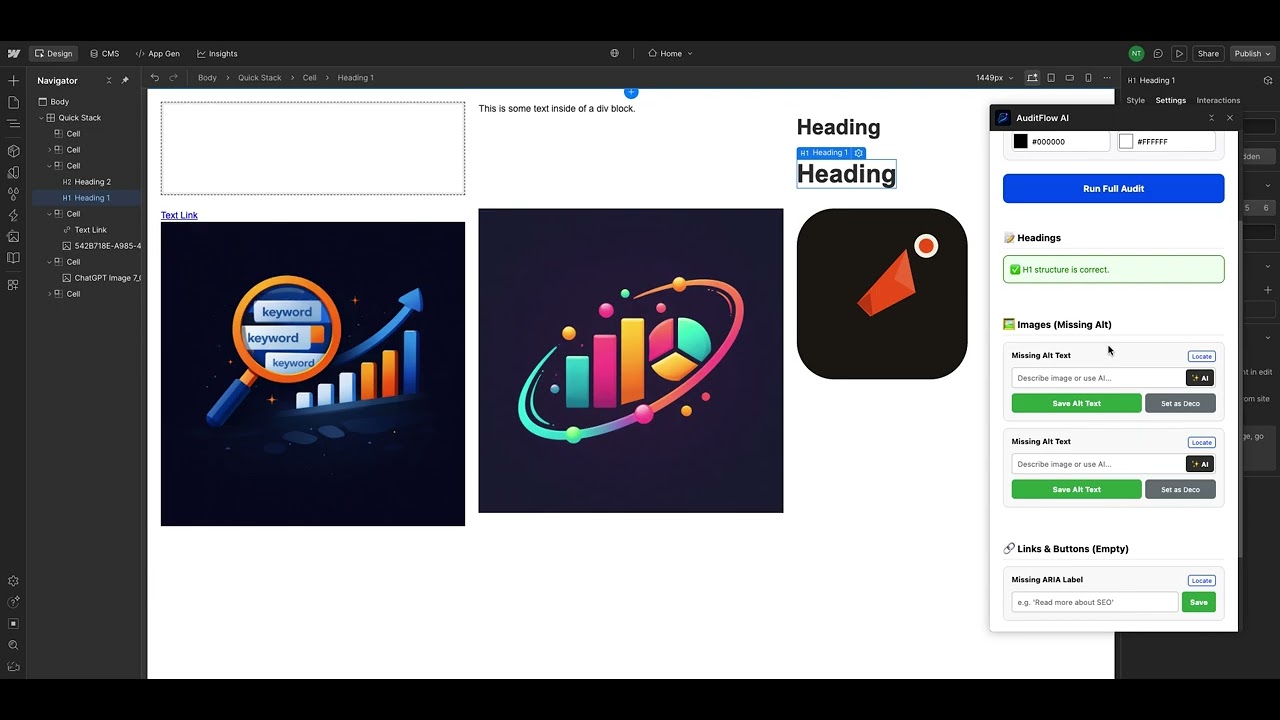
Task: Click the Quick Stack breadcrumb
Action: [259, 78]
